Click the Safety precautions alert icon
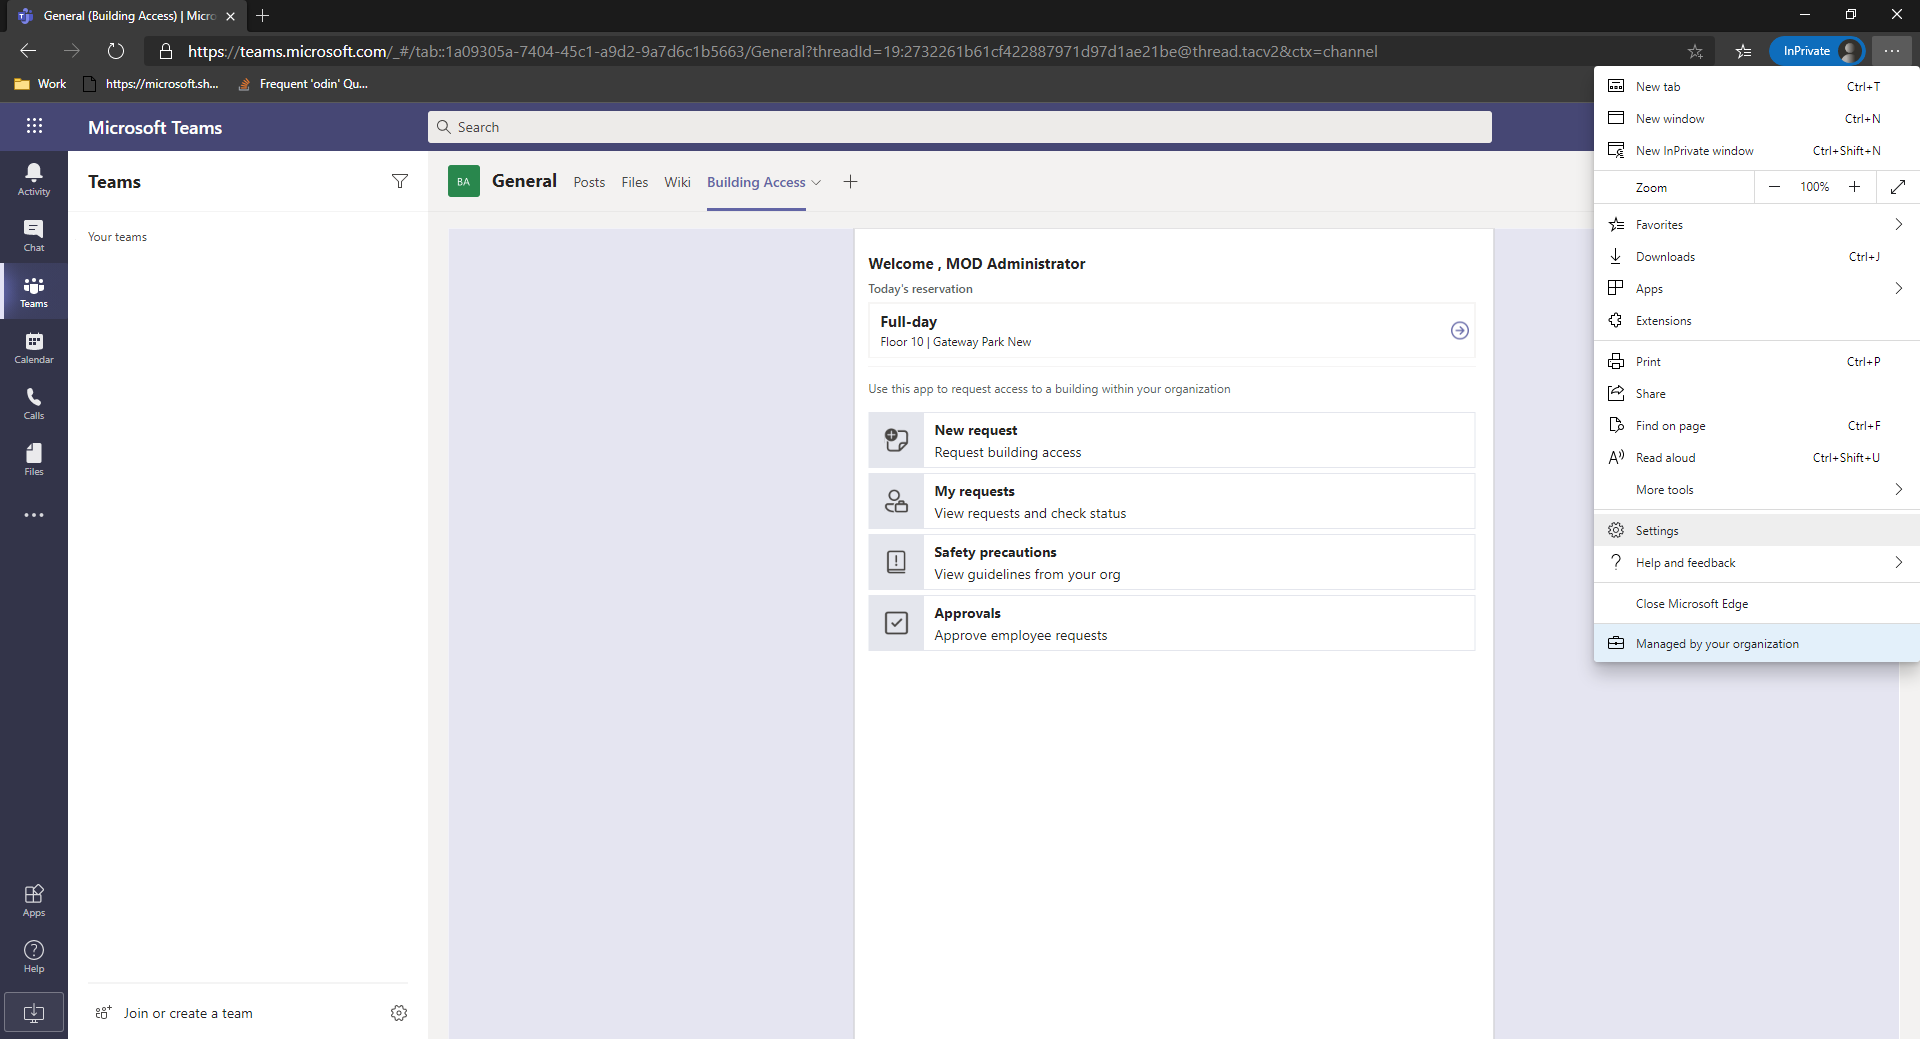Image resolution: width=1920 pixels, height=1039 pixels. click(896, 562)
